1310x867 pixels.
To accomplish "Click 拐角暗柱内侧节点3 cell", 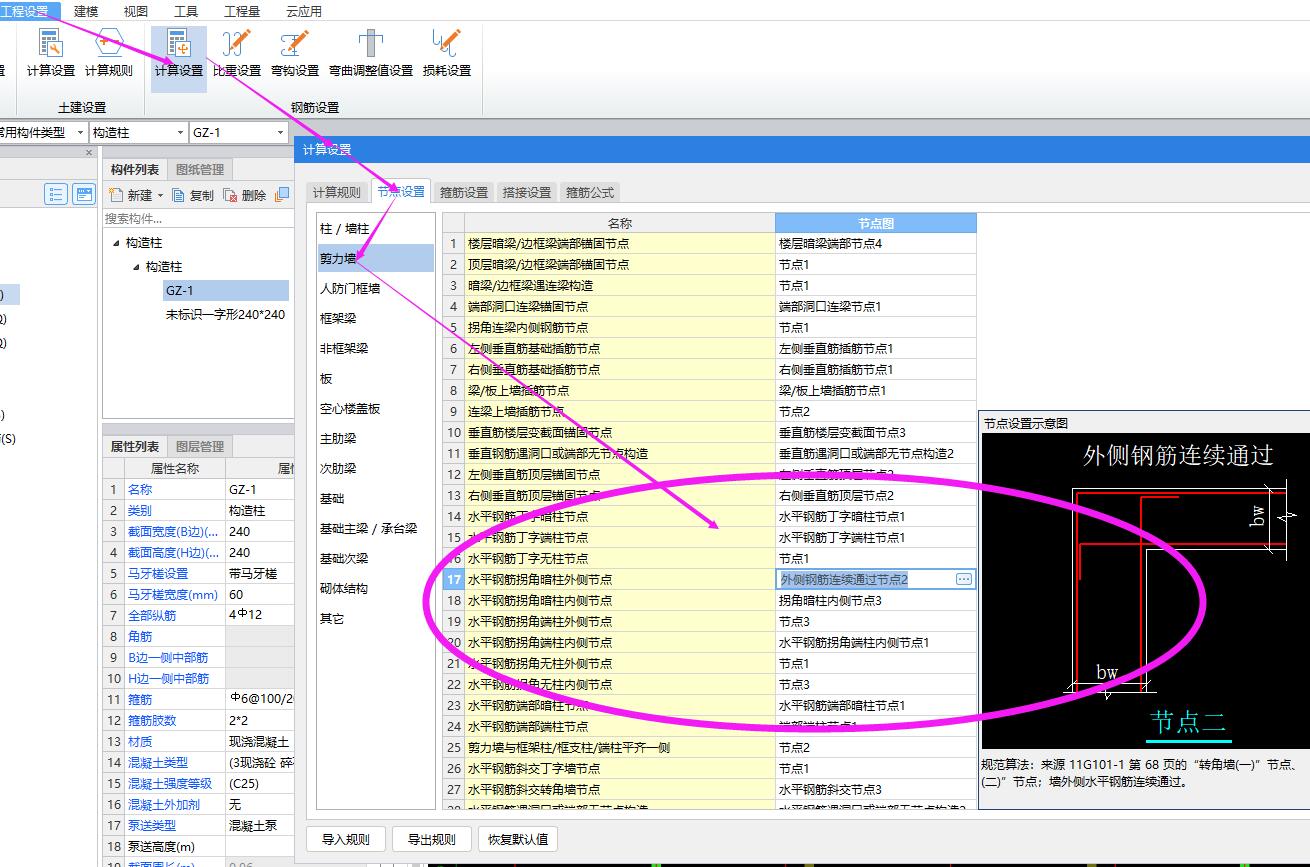I will tap(875, 600).
